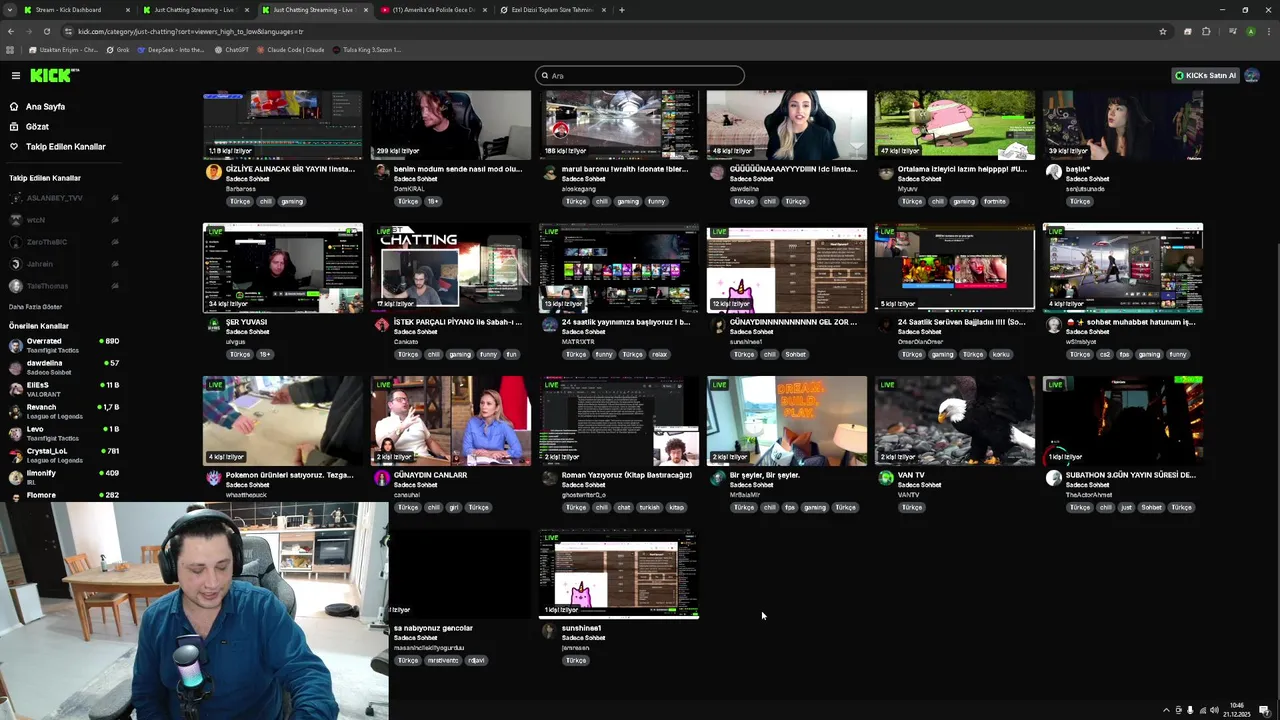Click the address bar URL
This screenshot has height=720, width=1280.
click(x=190, y=31)
